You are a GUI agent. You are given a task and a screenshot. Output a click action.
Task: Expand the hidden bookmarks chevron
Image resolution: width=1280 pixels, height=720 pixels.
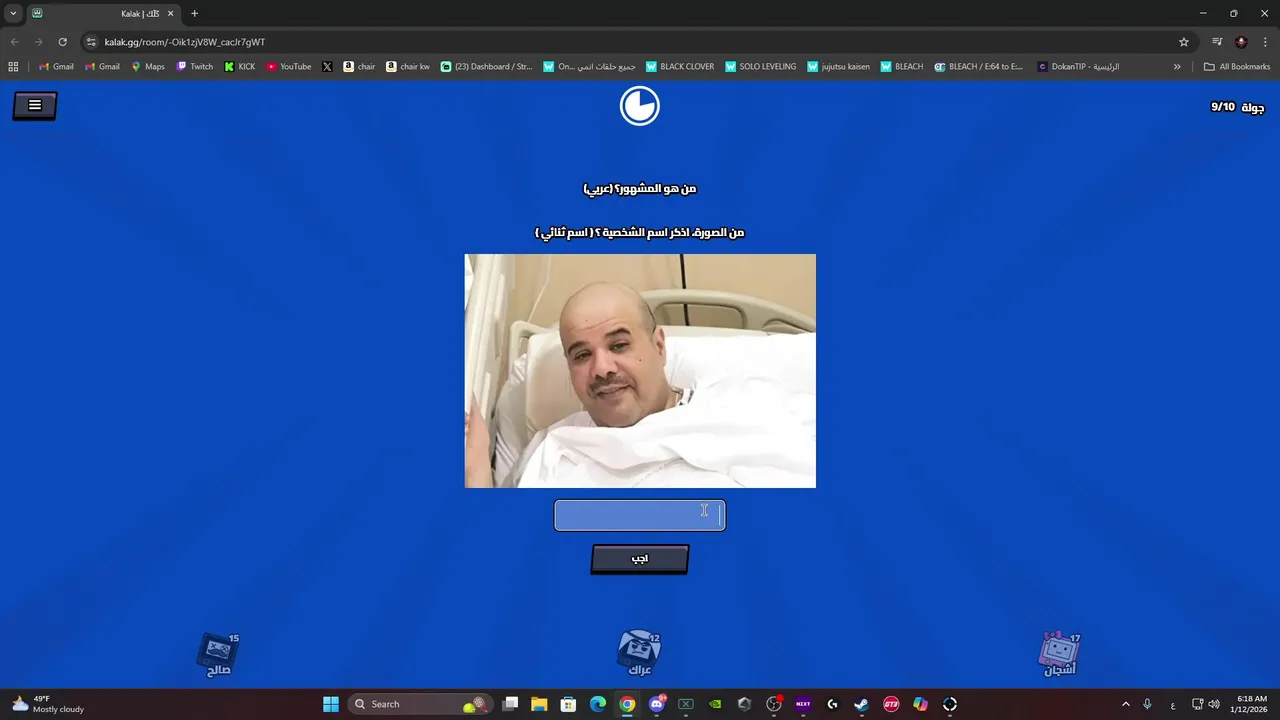tap(1177, 67)
